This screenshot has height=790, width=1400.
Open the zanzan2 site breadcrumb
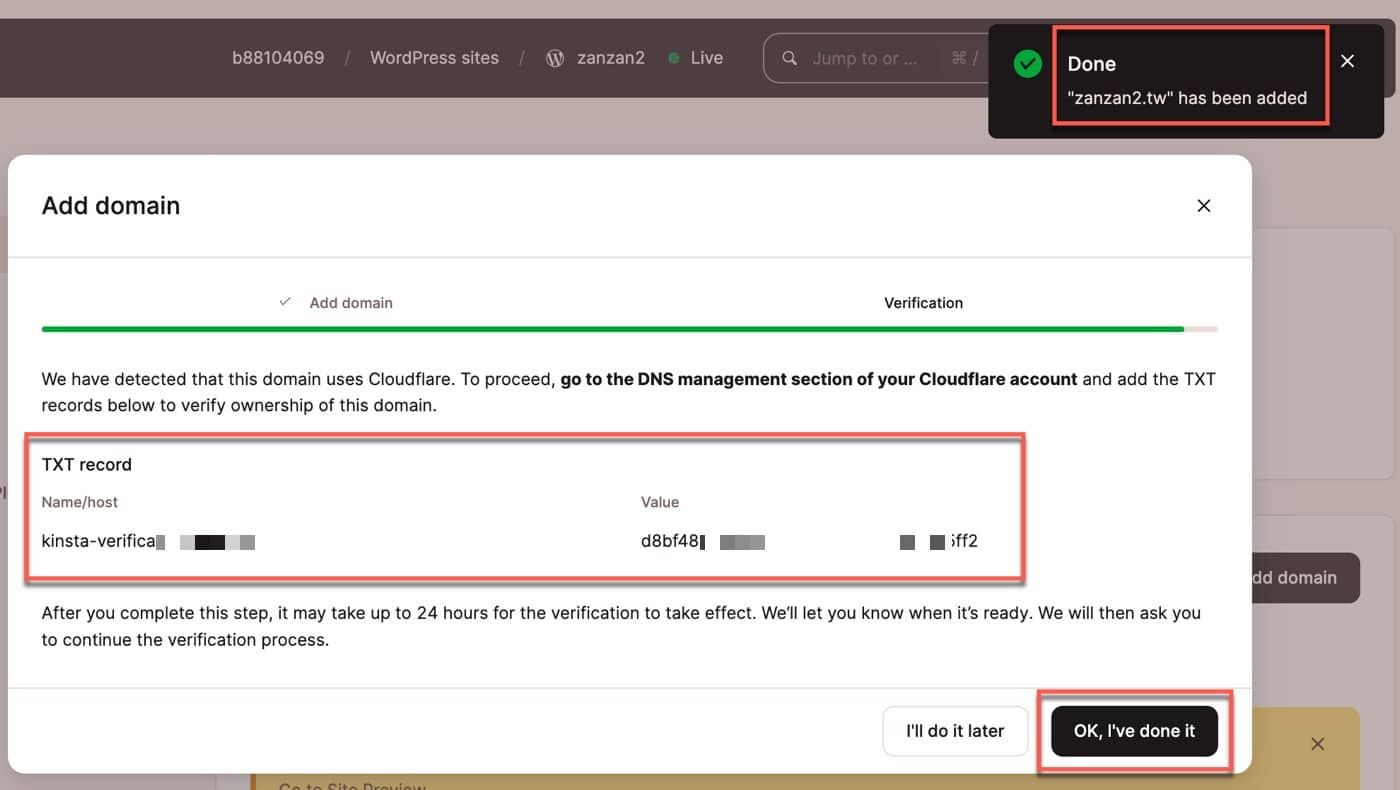tap(611, 58)
